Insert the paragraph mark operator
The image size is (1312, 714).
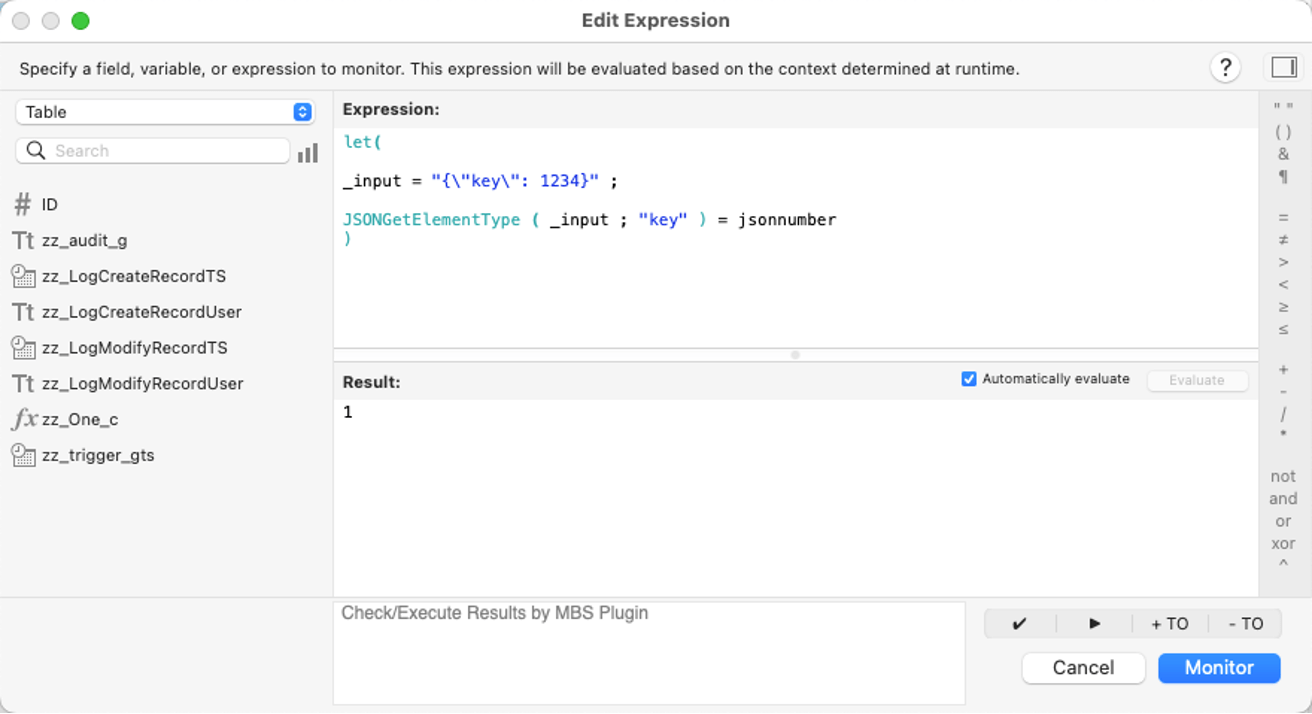pyautogui.click(x=1283, y=177)
